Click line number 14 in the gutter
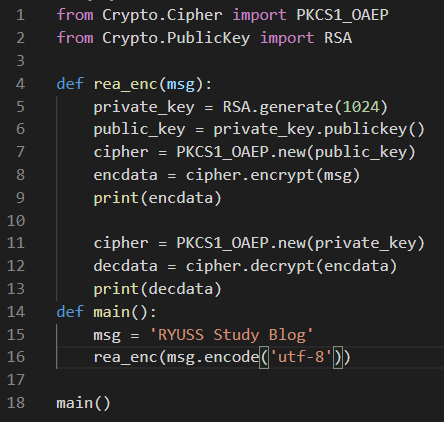 (16, 312)
